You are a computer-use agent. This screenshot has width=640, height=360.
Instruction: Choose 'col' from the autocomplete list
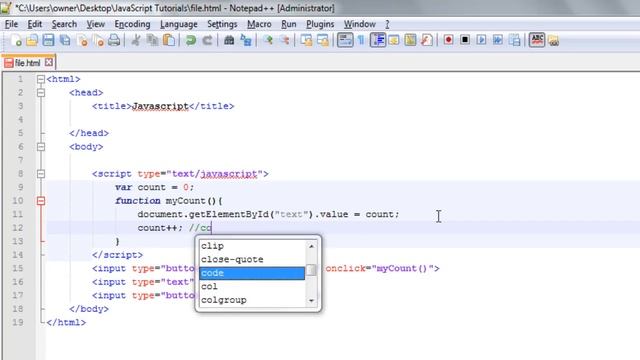(x=252, y=286)
